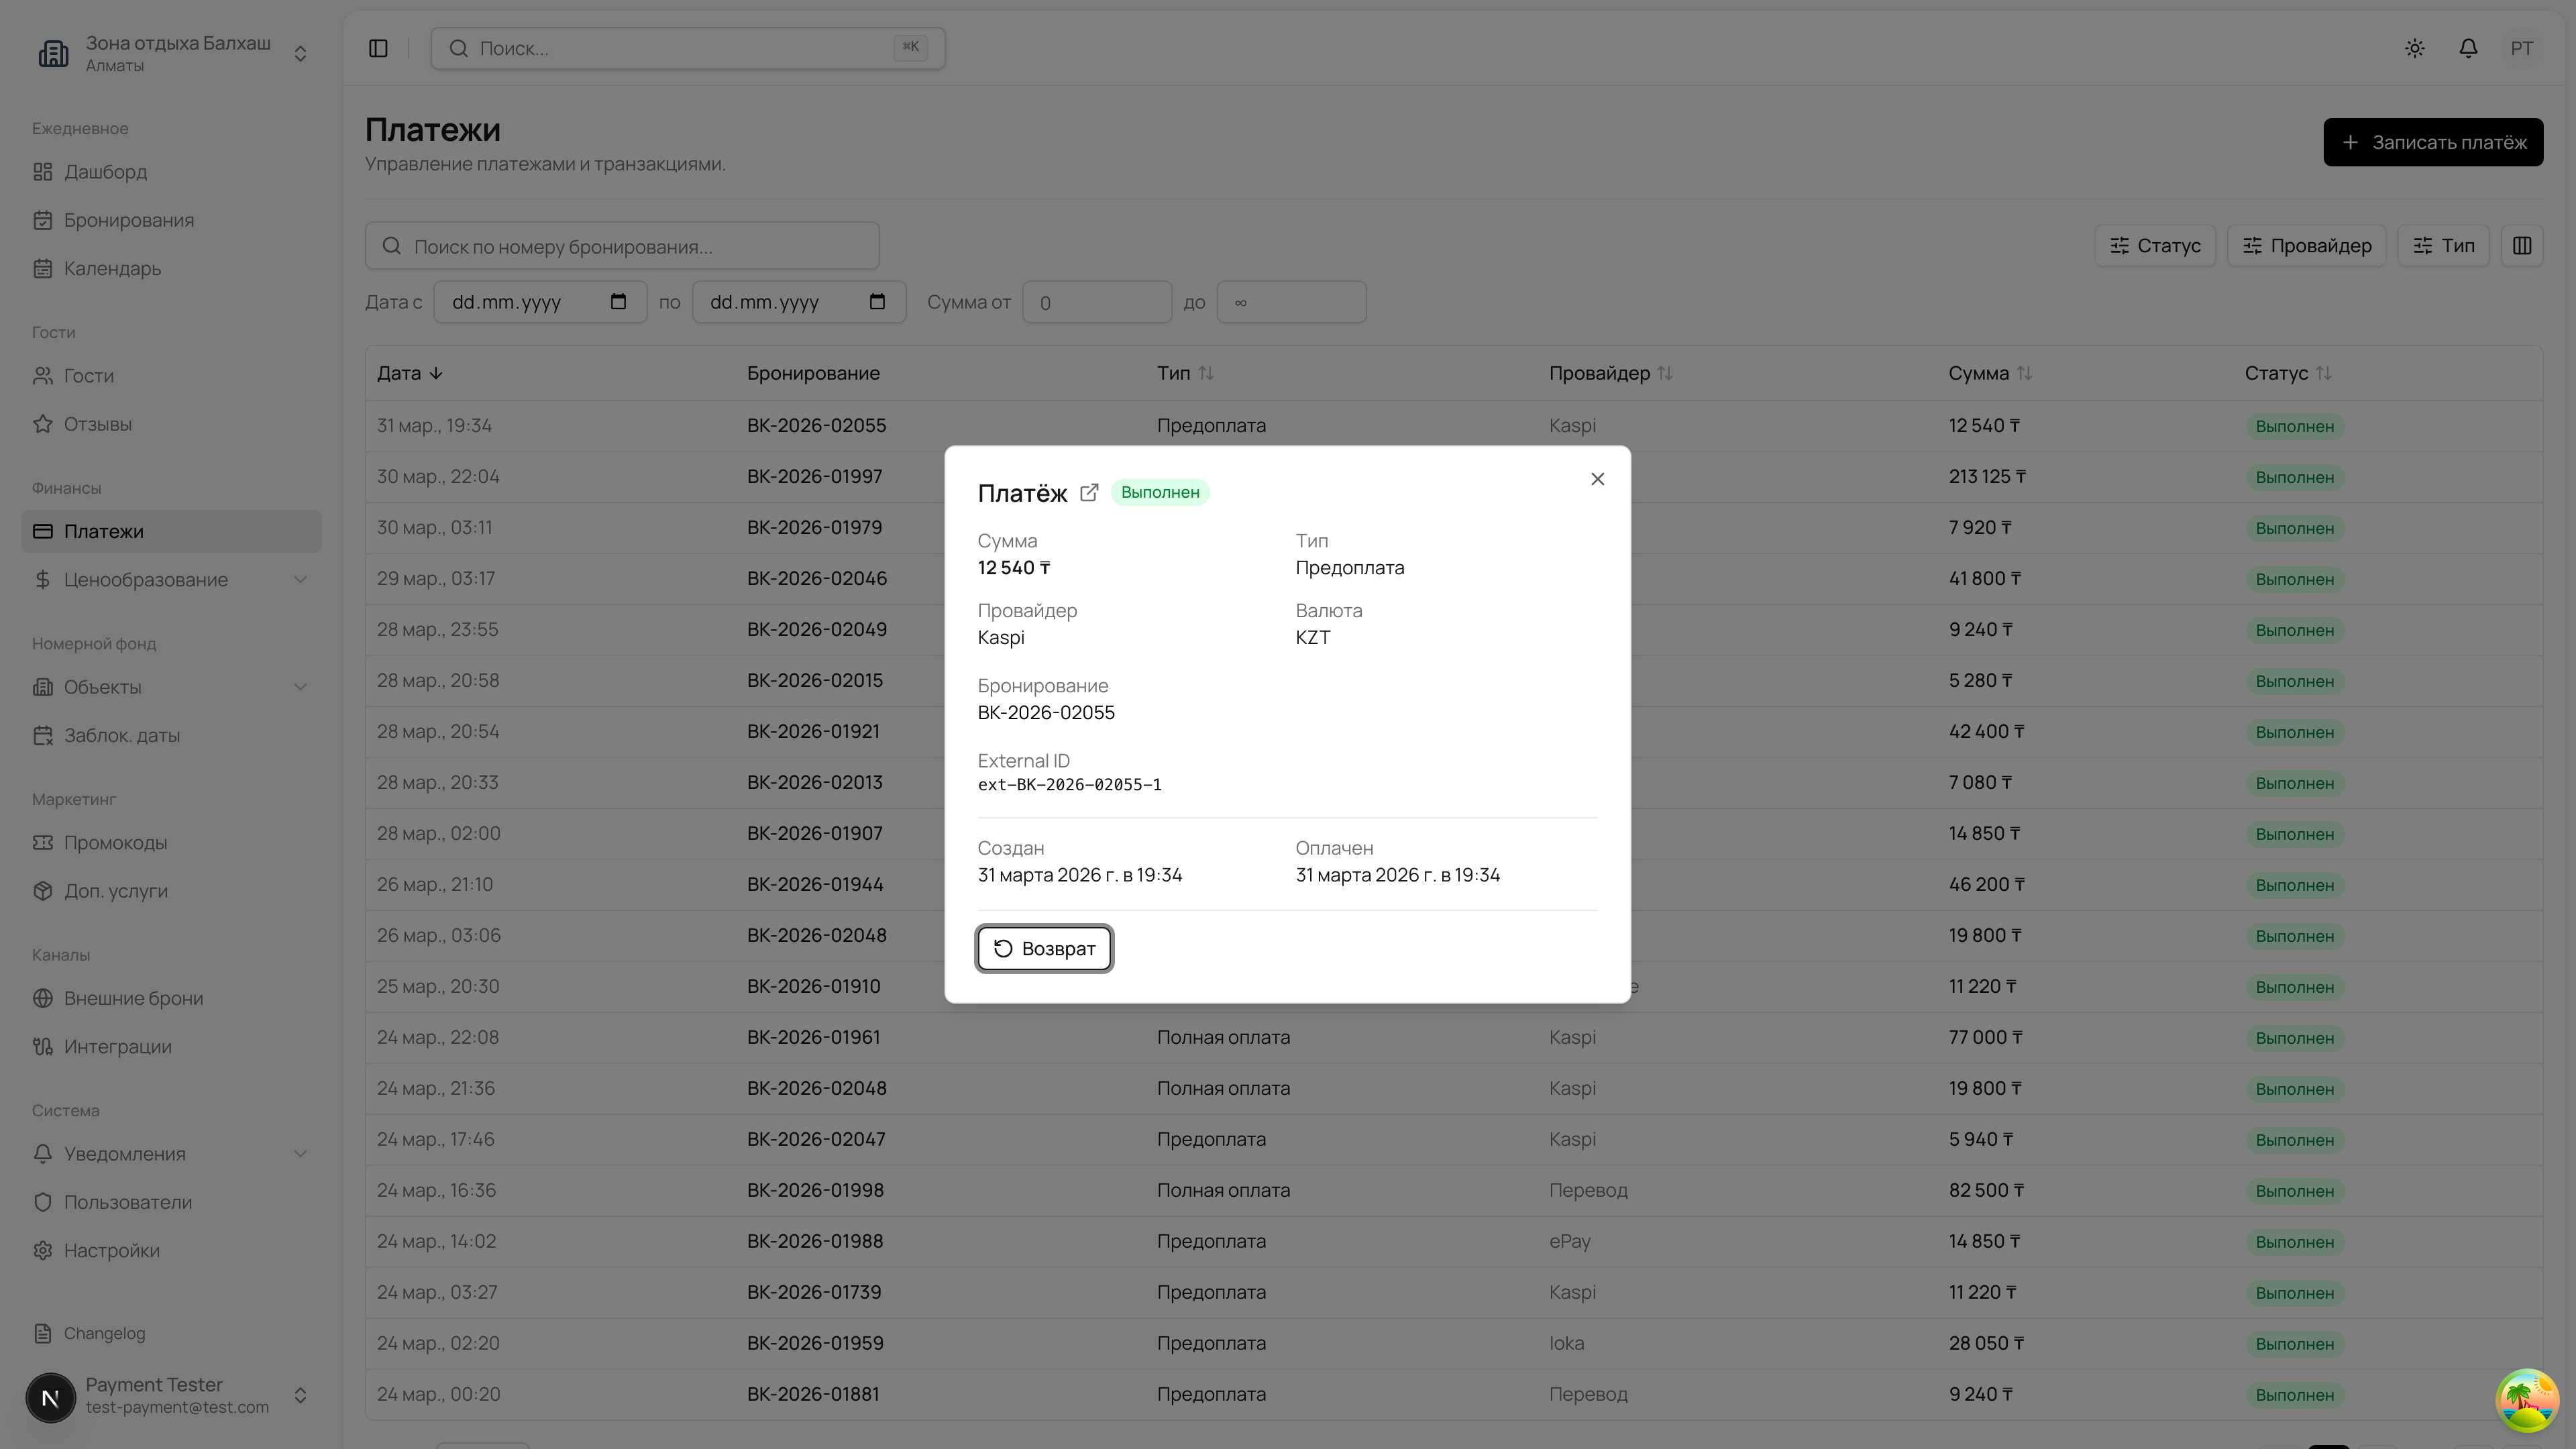The height and width of the screenshot is (1449, 2576).
Task: Switch theme with sun icon
Action: 2414,48
